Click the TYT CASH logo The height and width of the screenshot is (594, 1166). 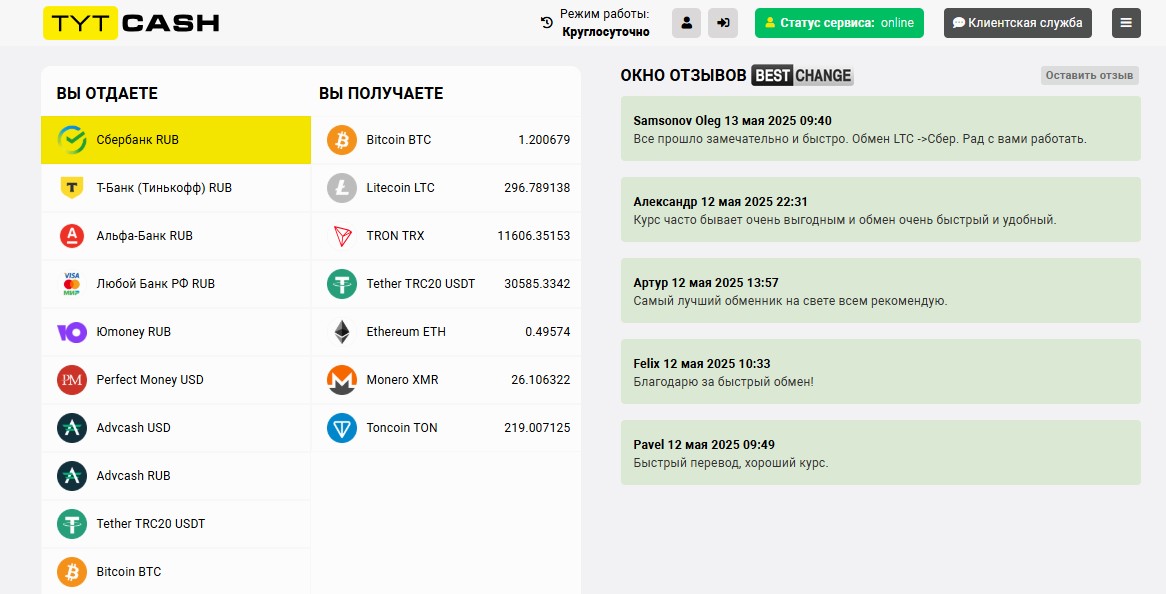(132, 23)
